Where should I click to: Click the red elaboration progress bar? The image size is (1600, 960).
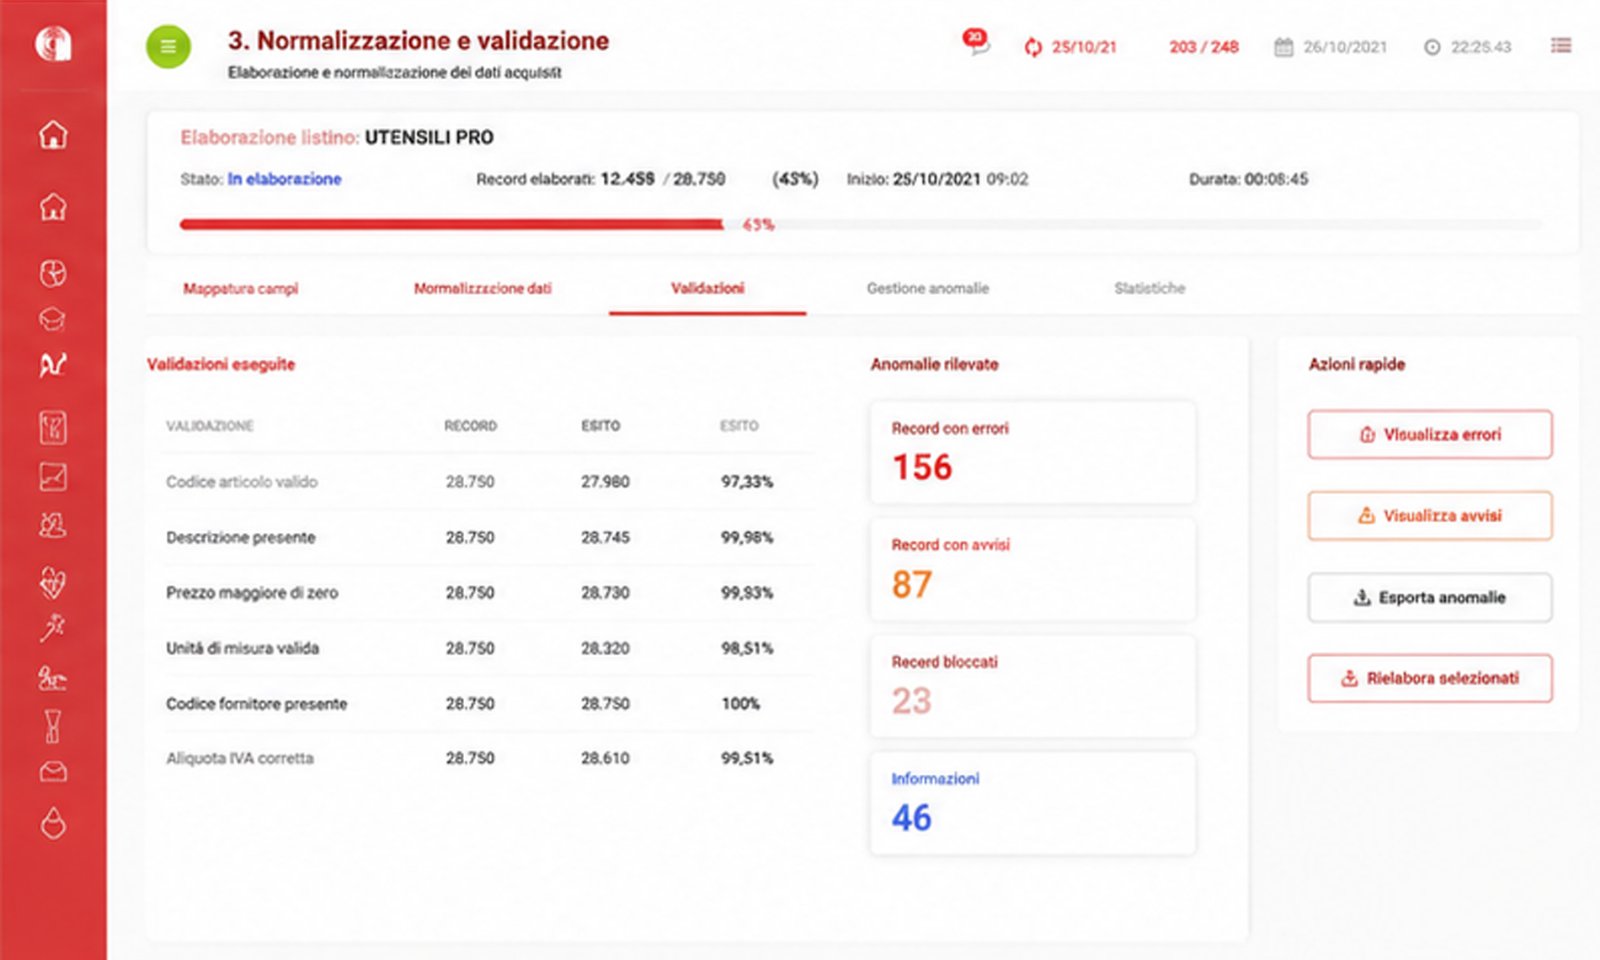click(x=451, y=224)
